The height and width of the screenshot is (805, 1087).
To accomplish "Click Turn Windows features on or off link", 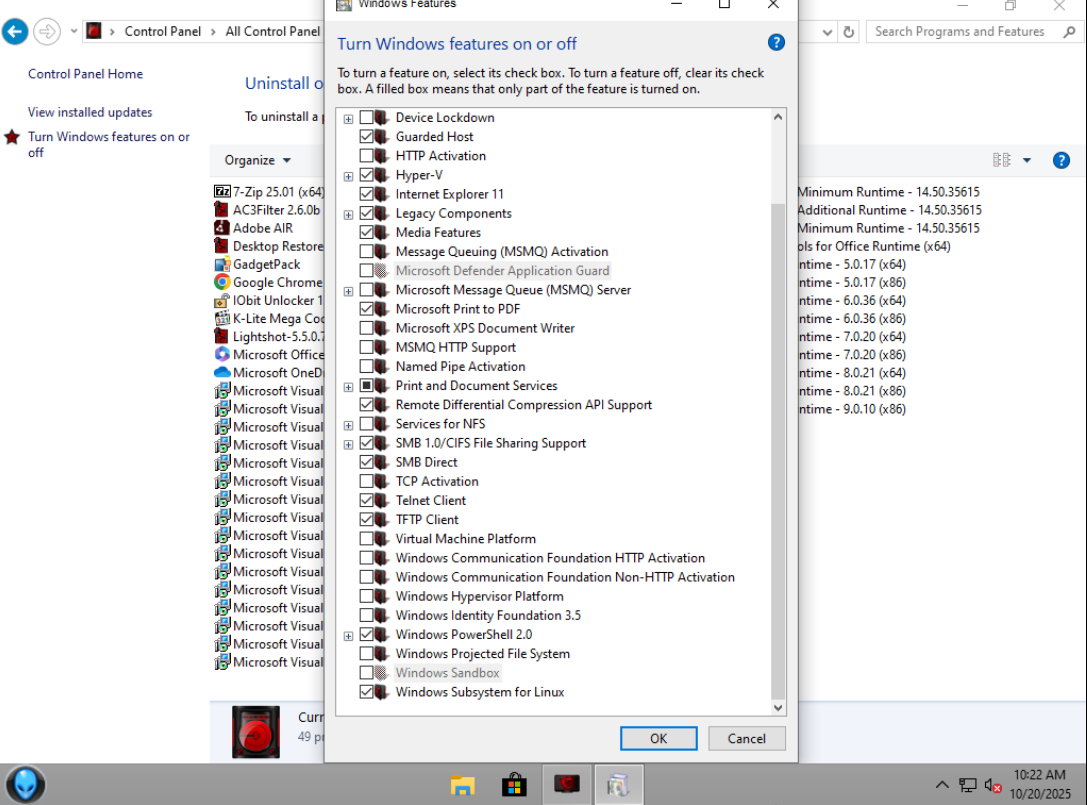I will [109, 144].
